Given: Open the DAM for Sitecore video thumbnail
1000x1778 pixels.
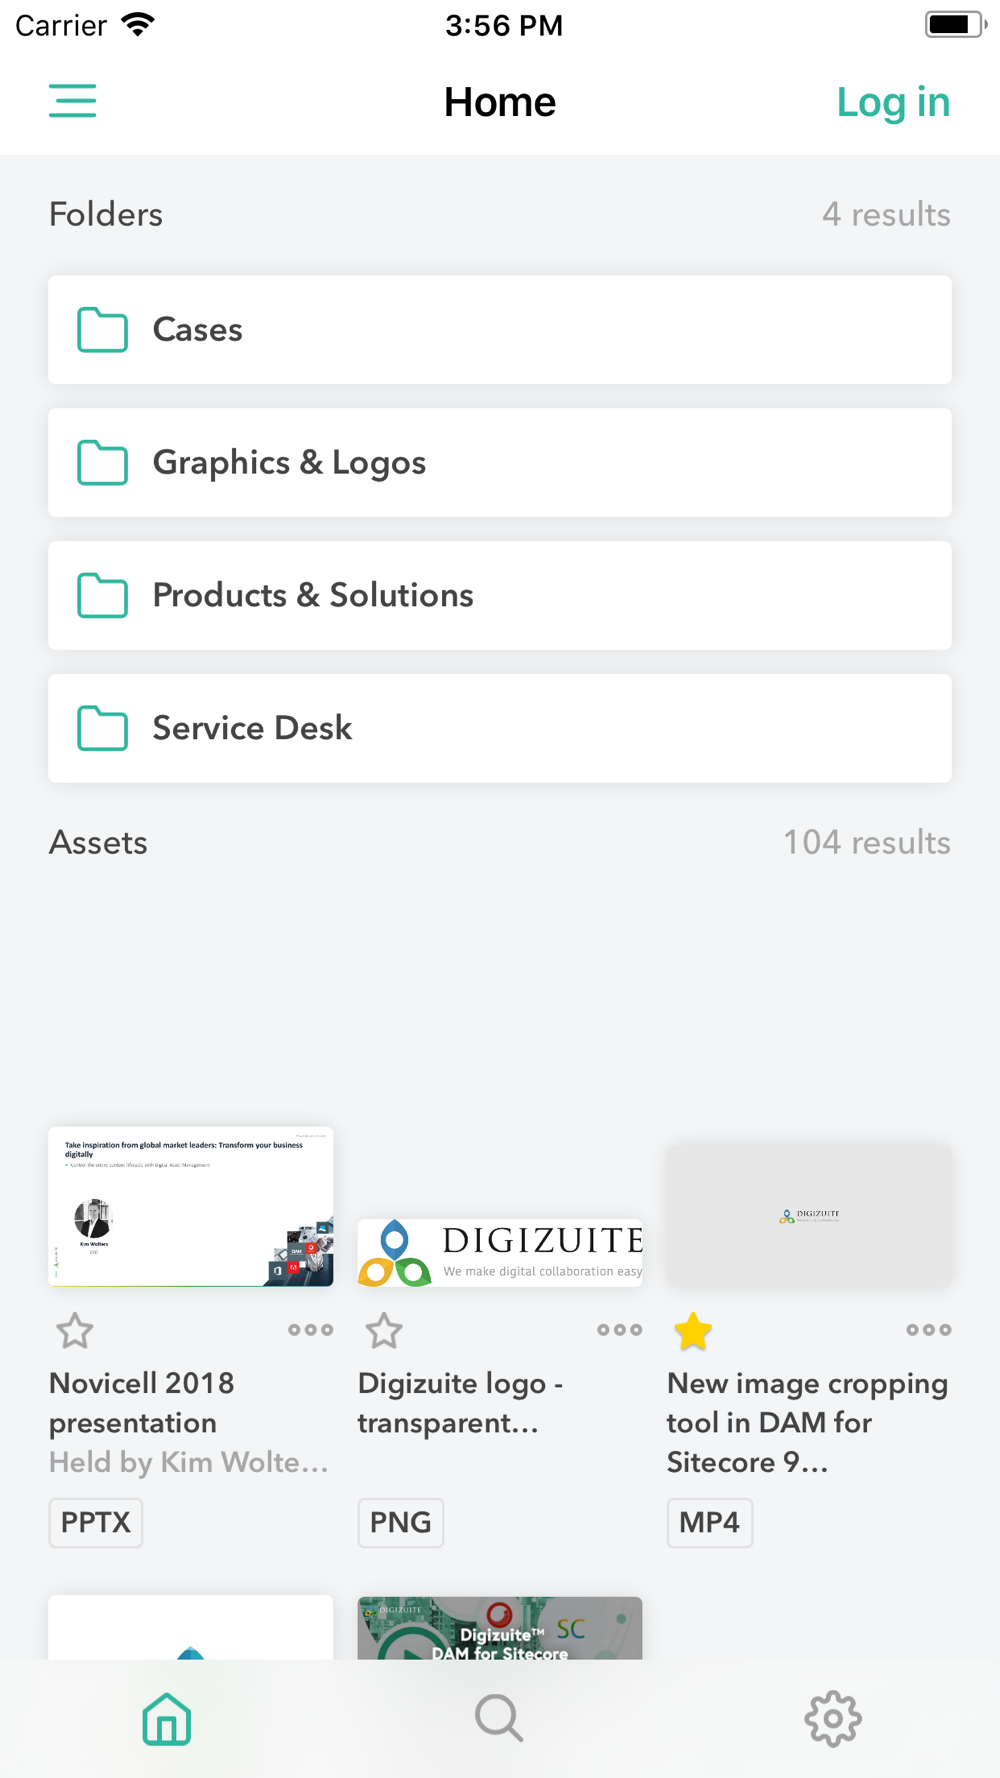Looking at the screenshot, I should 500,1628.
